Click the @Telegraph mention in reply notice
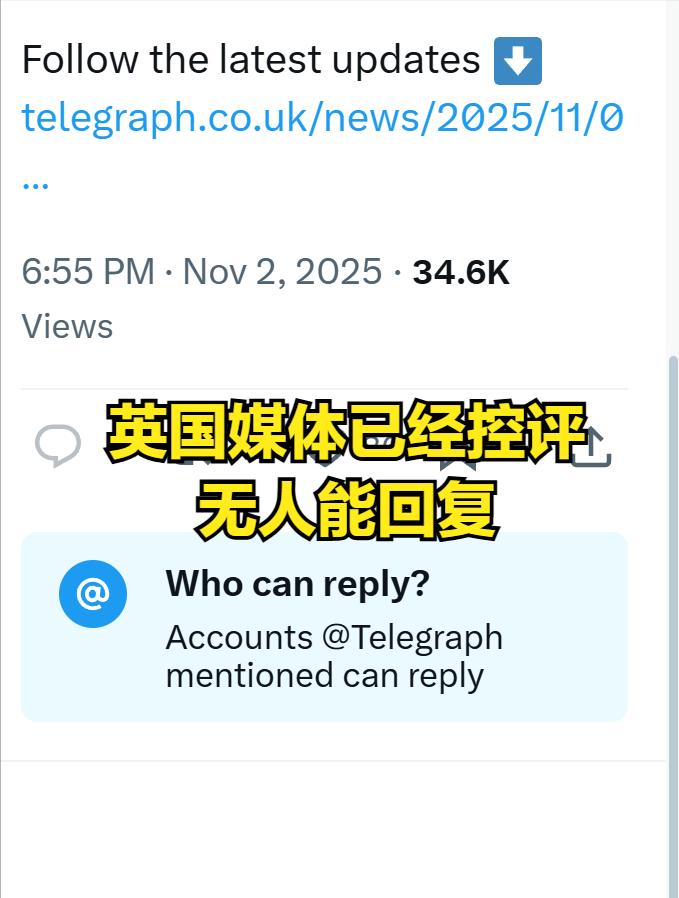This screenshot has height=898, width=679. (x=412, y=637)
